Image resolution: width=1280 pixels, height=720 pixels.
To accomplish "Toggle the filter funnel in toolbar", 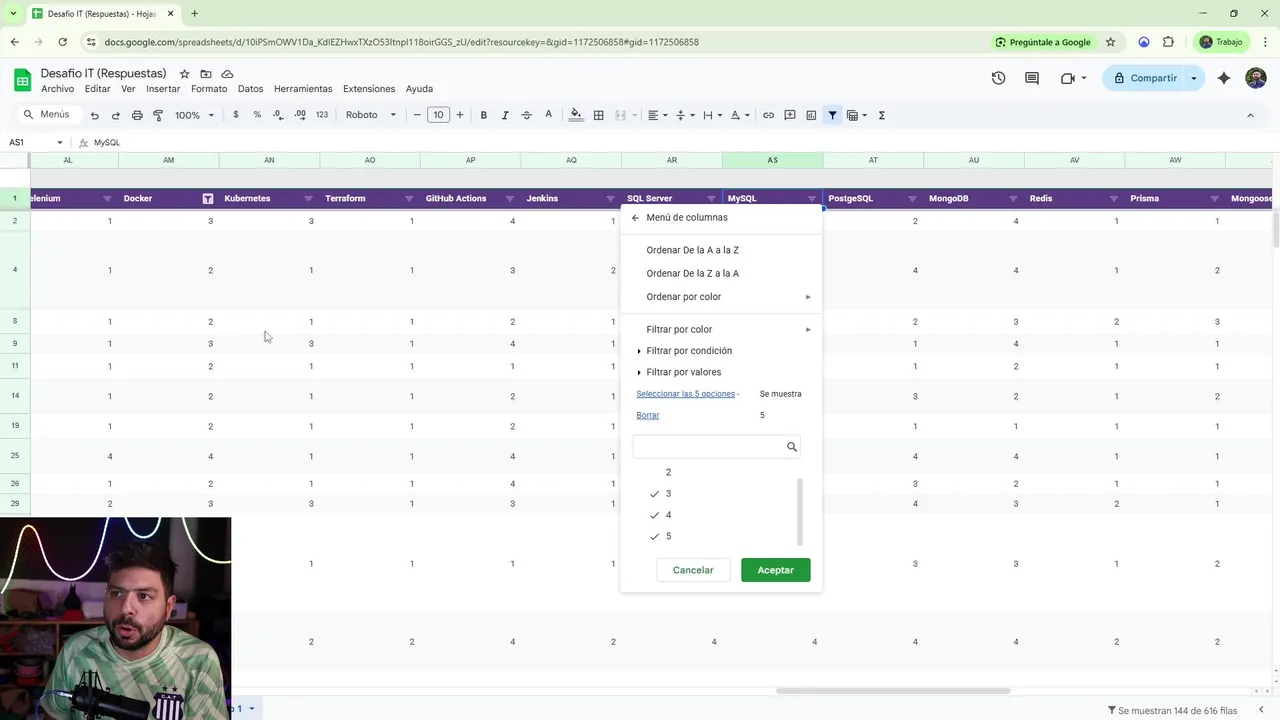I will coord(832,115).
